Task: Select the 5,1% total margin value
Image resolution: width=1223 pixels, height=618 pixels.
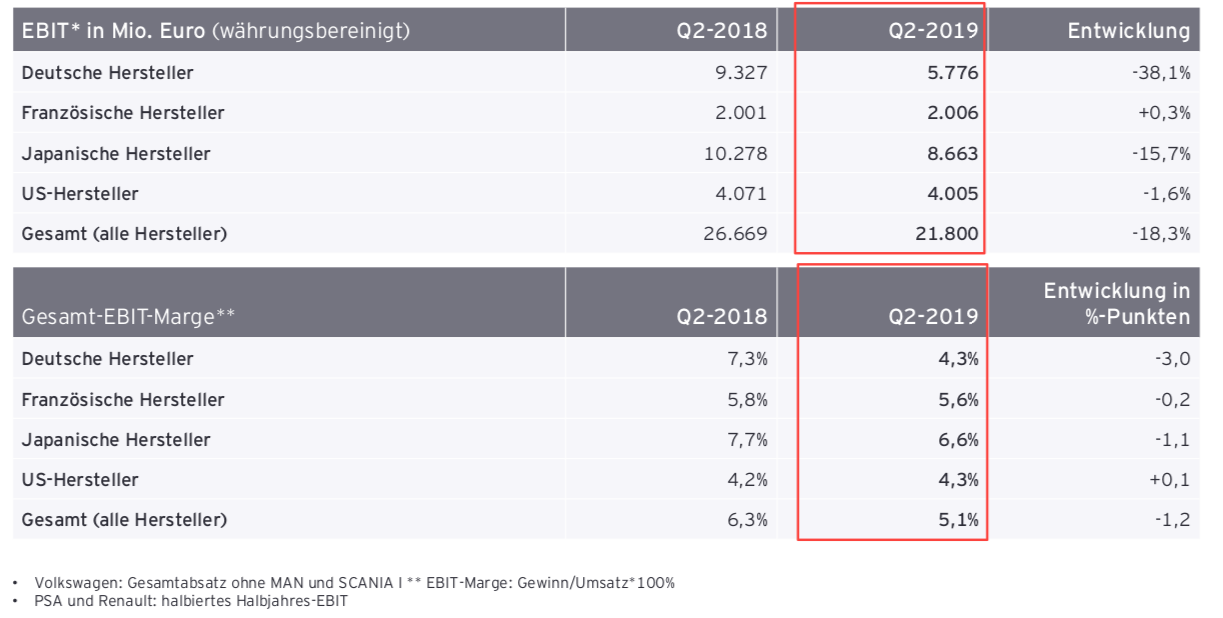Action: [959, 520]
